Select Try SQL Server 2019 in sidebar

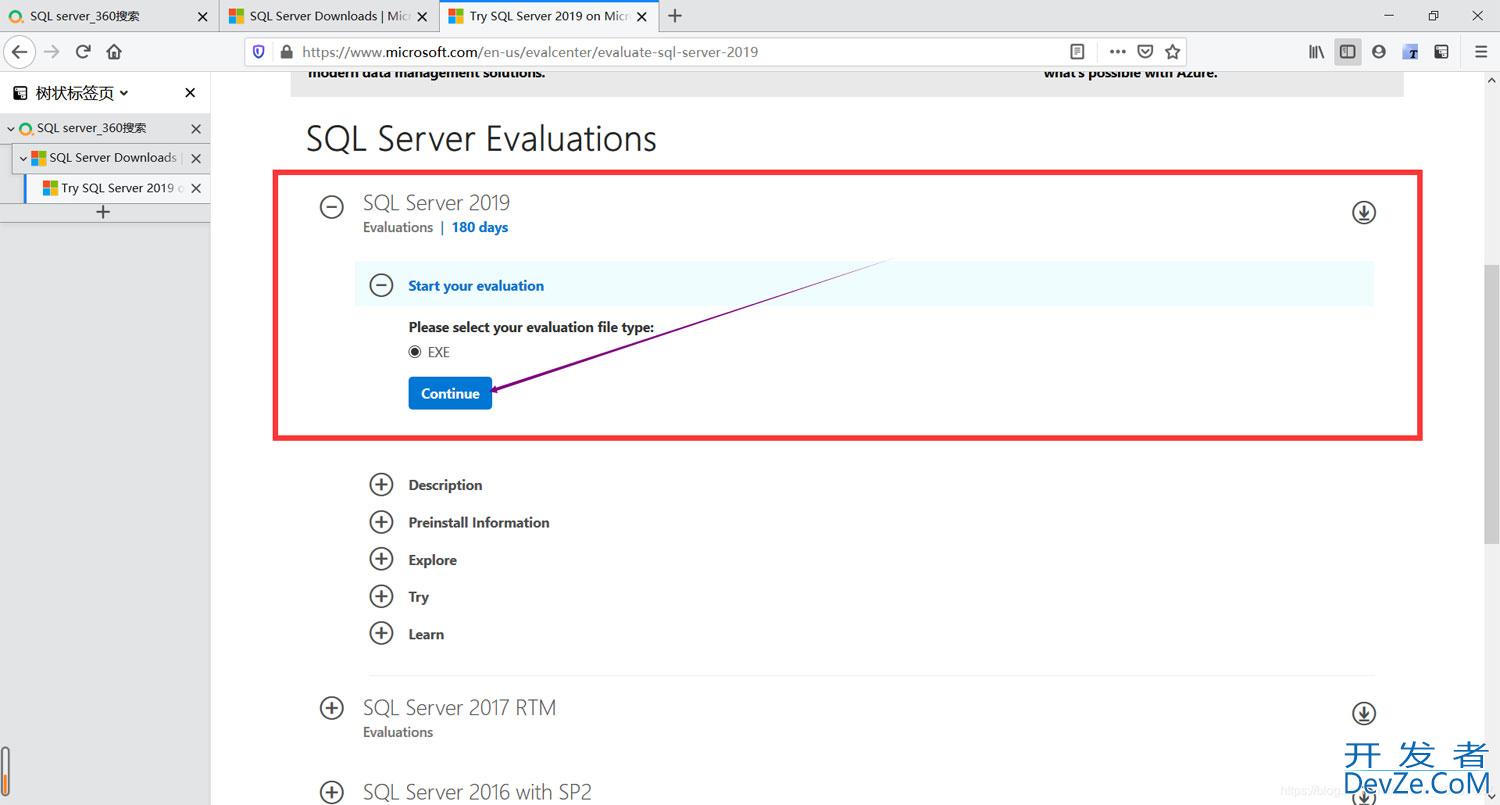click(x=118, y=188)
